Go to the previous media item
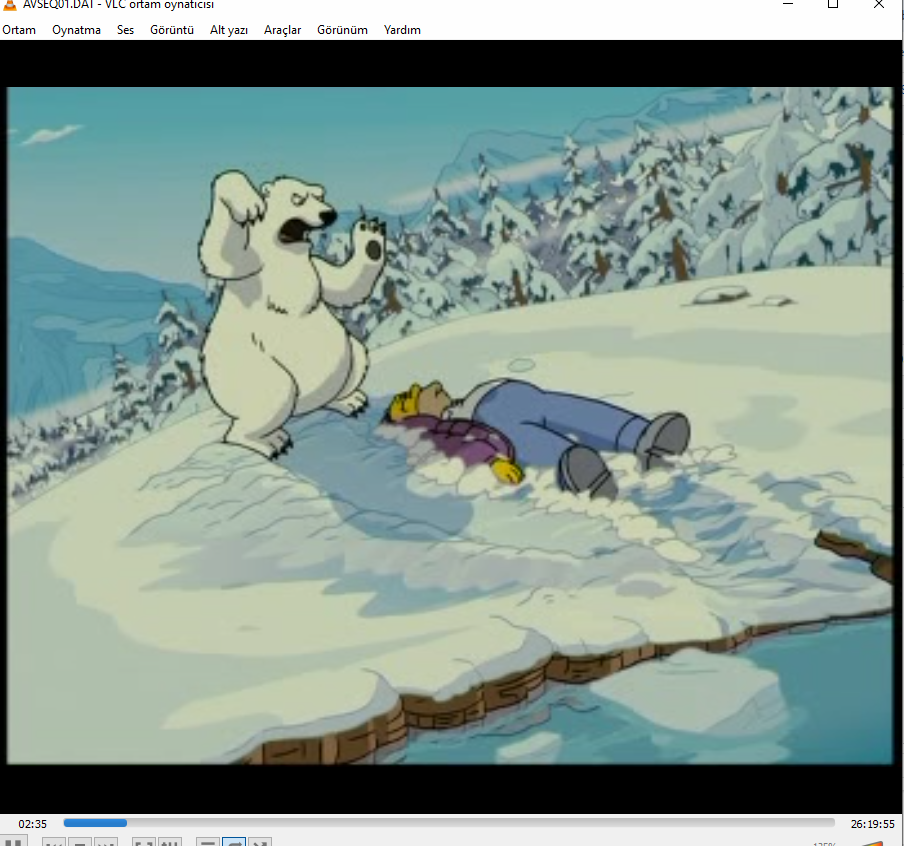904x846 pixels. (x=55, y=843)
